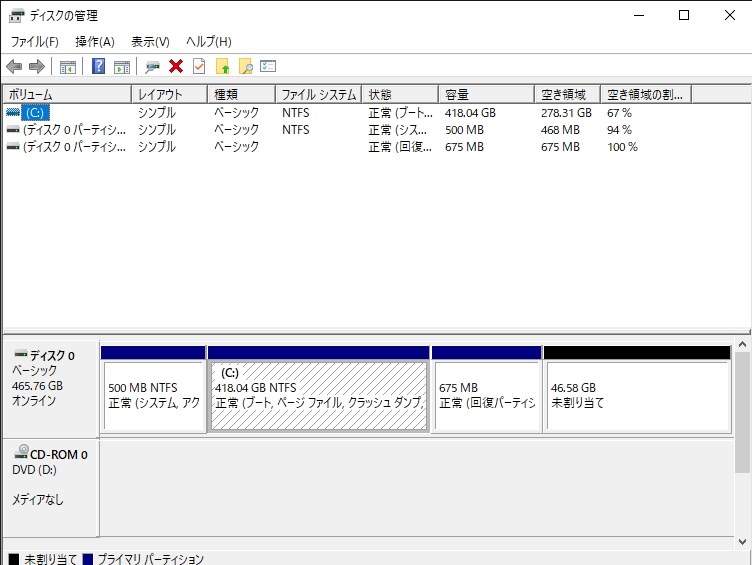
Task: Sort by ボリューム column header
Action: [x=67, y=94]
